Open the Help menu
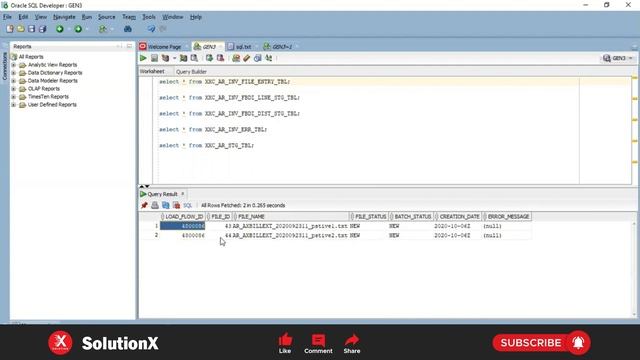The image size is (640, 360). click(196, 17)
